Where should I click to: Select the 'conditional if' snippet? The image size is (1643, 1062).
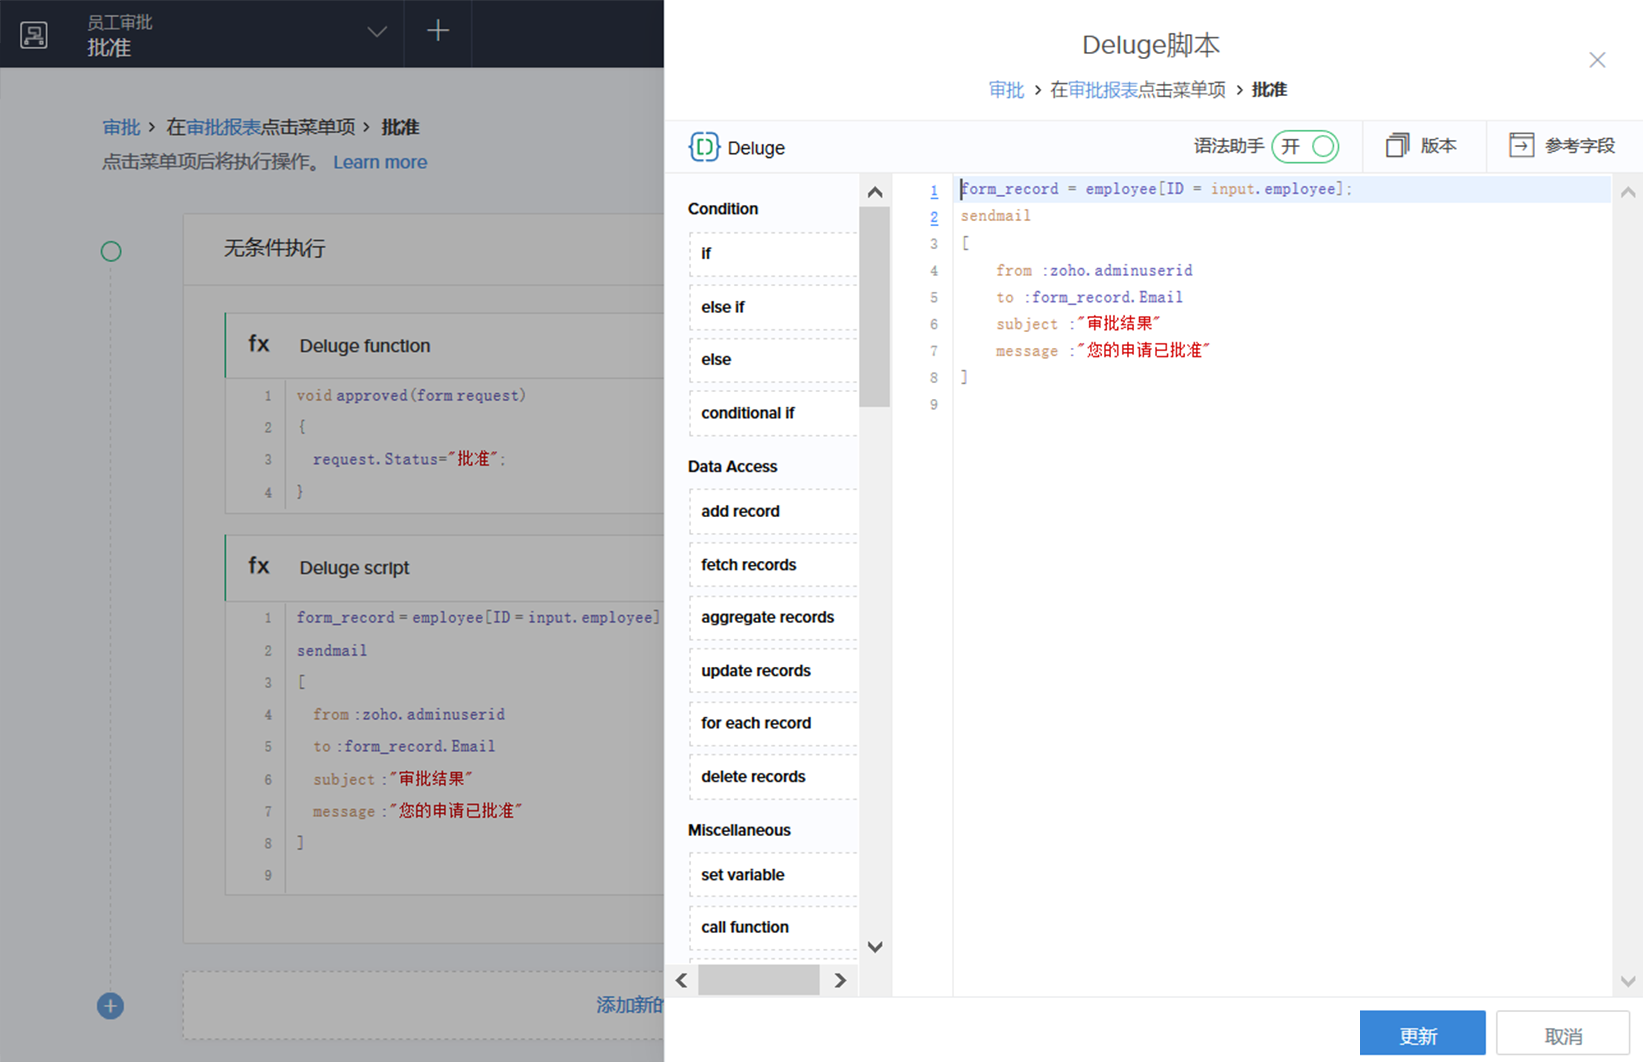point(773,413)
